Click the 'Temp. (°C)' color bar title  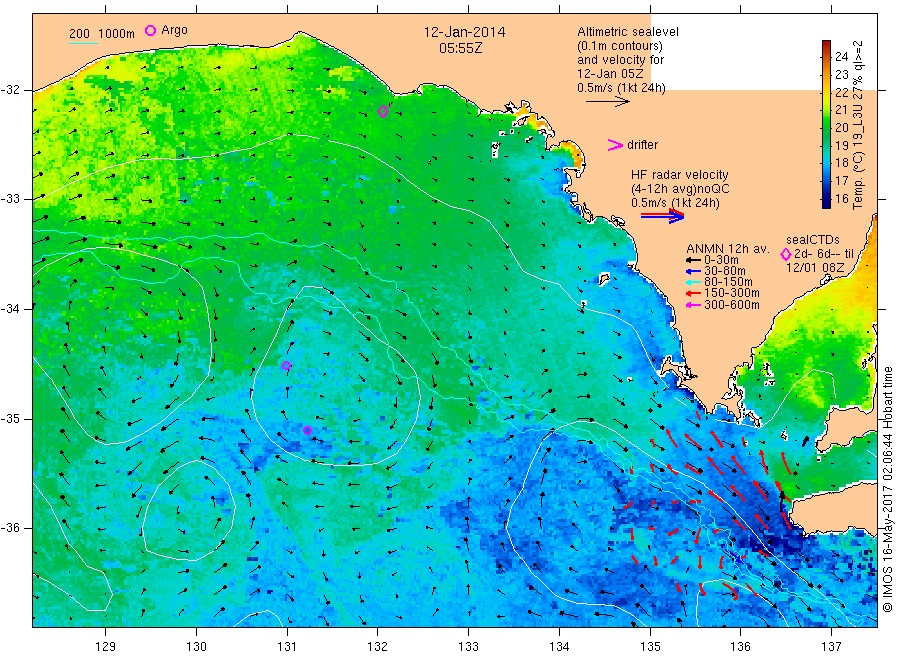(x=858, y=179)
